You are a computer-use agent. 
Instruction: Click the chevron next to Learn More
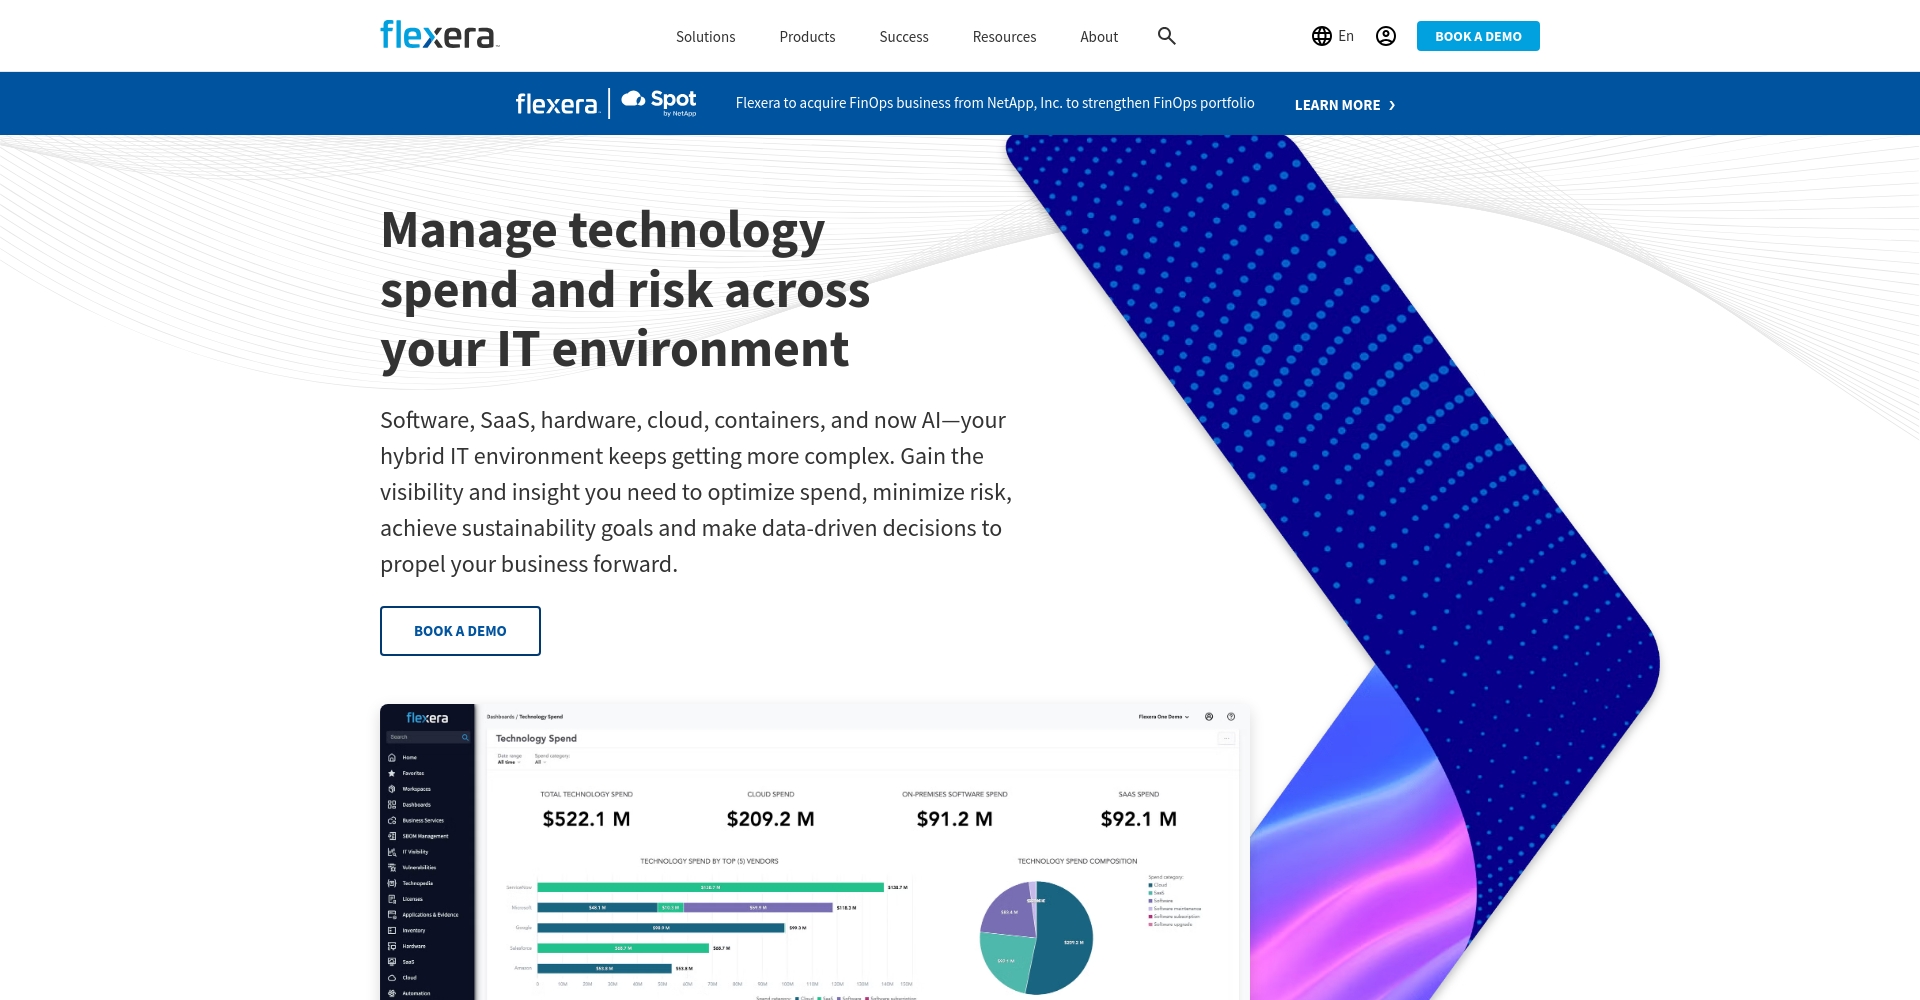1392,105
